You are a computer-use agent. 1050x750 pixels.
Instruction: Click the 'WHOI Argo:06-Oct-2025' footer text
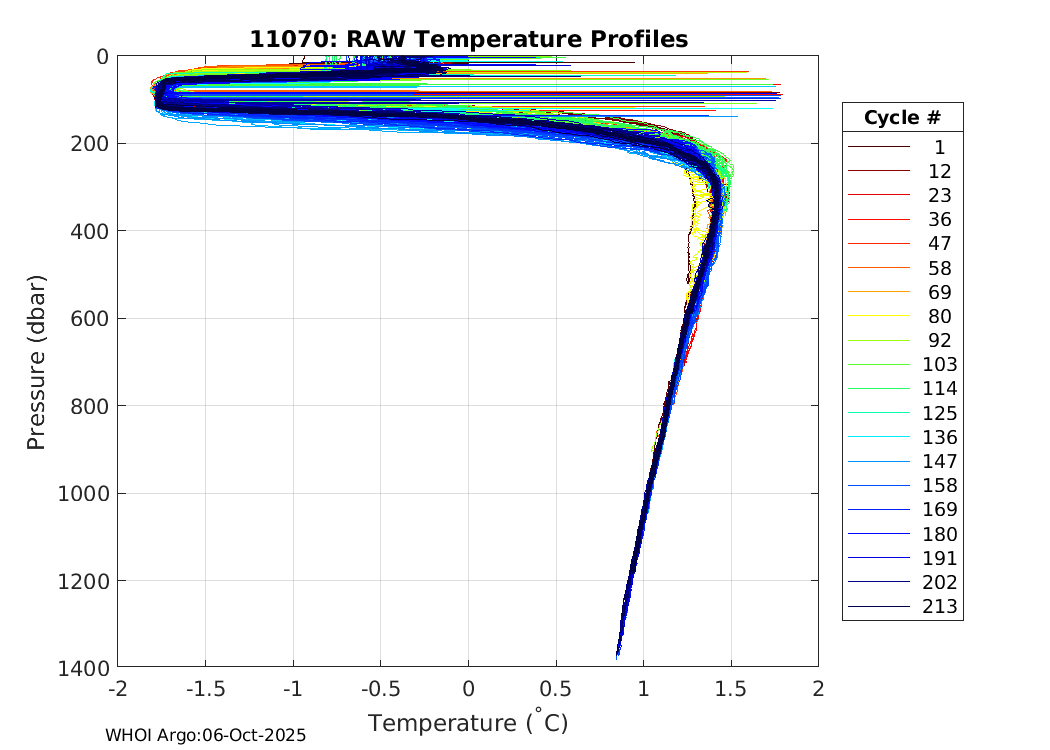[x=206, y=735]
